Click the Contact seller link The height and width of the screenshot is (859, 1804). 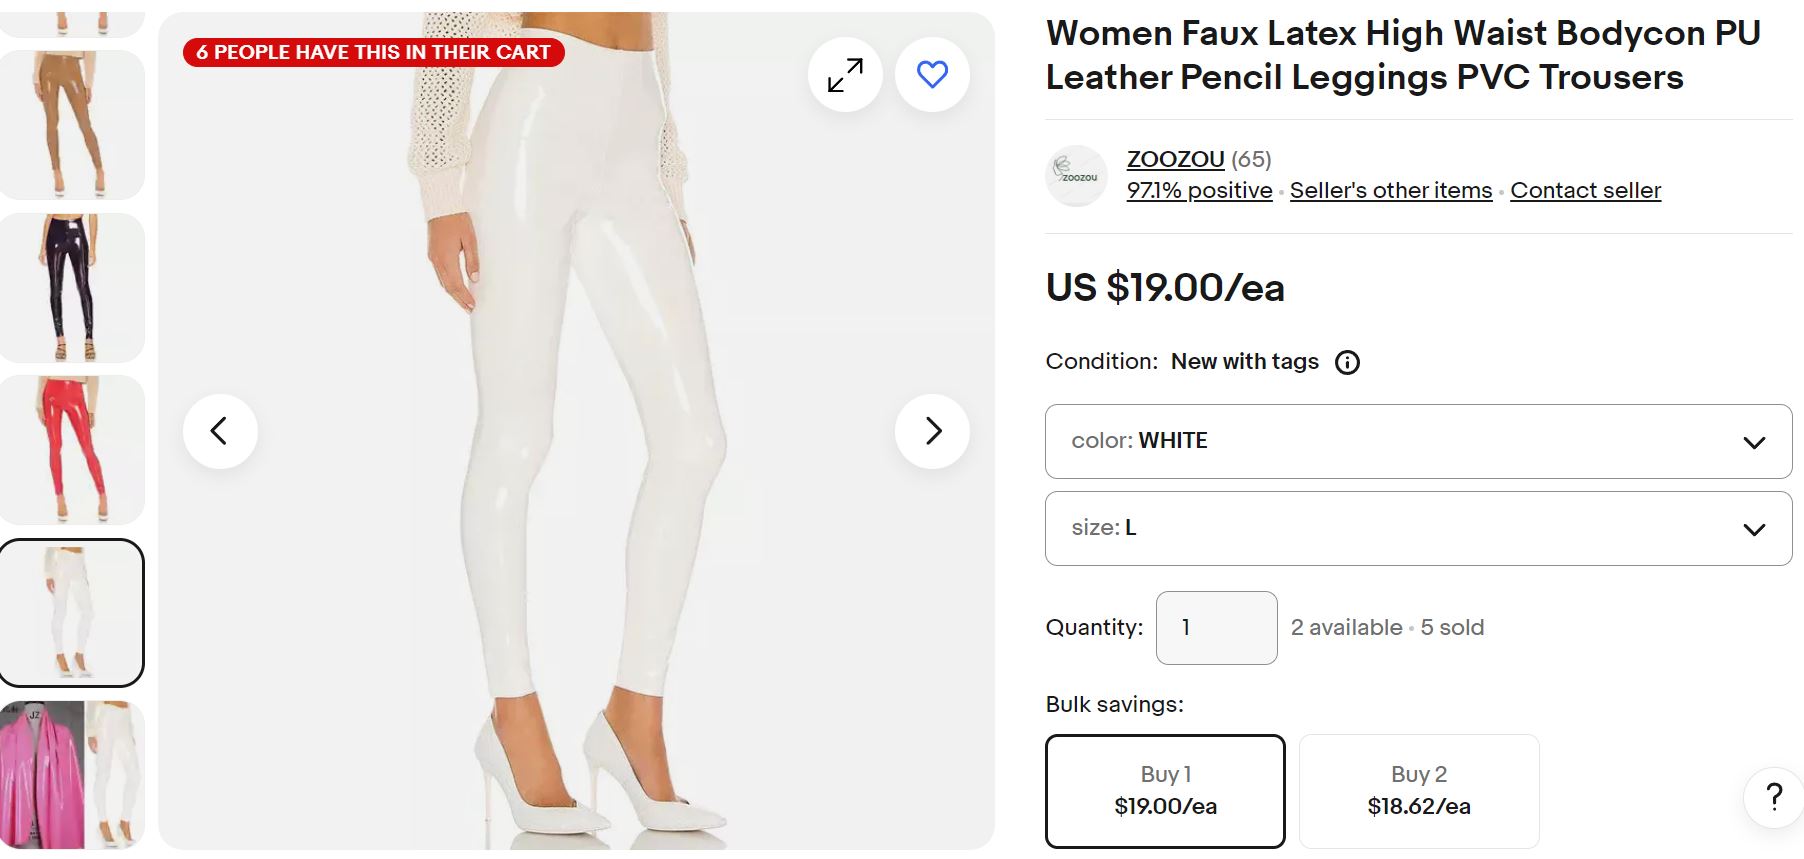(1585, 191)
